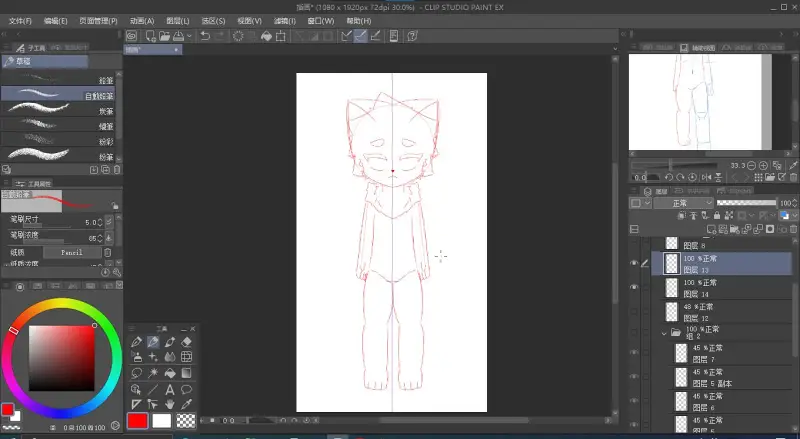This screenshot has width=800, height=439.
Task: Toggle visibility of layer 5 副本
Action: pyautogui.click(x=634, y=377)
